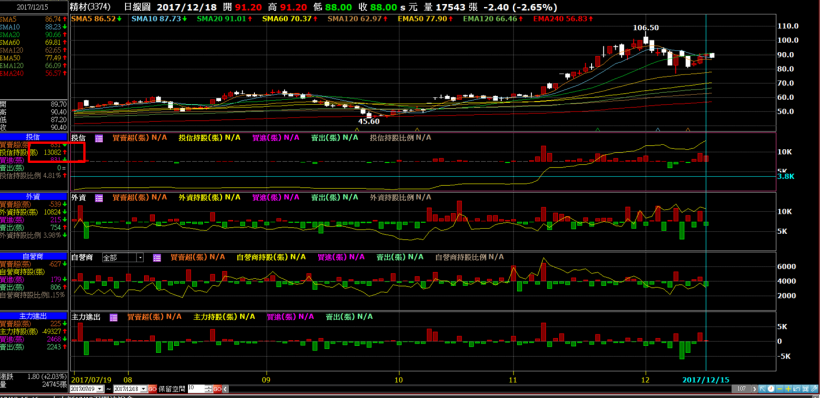The image size is (820, 398).
Task: Click the ruler measurement tool icon
Action: tap(813, 389)
